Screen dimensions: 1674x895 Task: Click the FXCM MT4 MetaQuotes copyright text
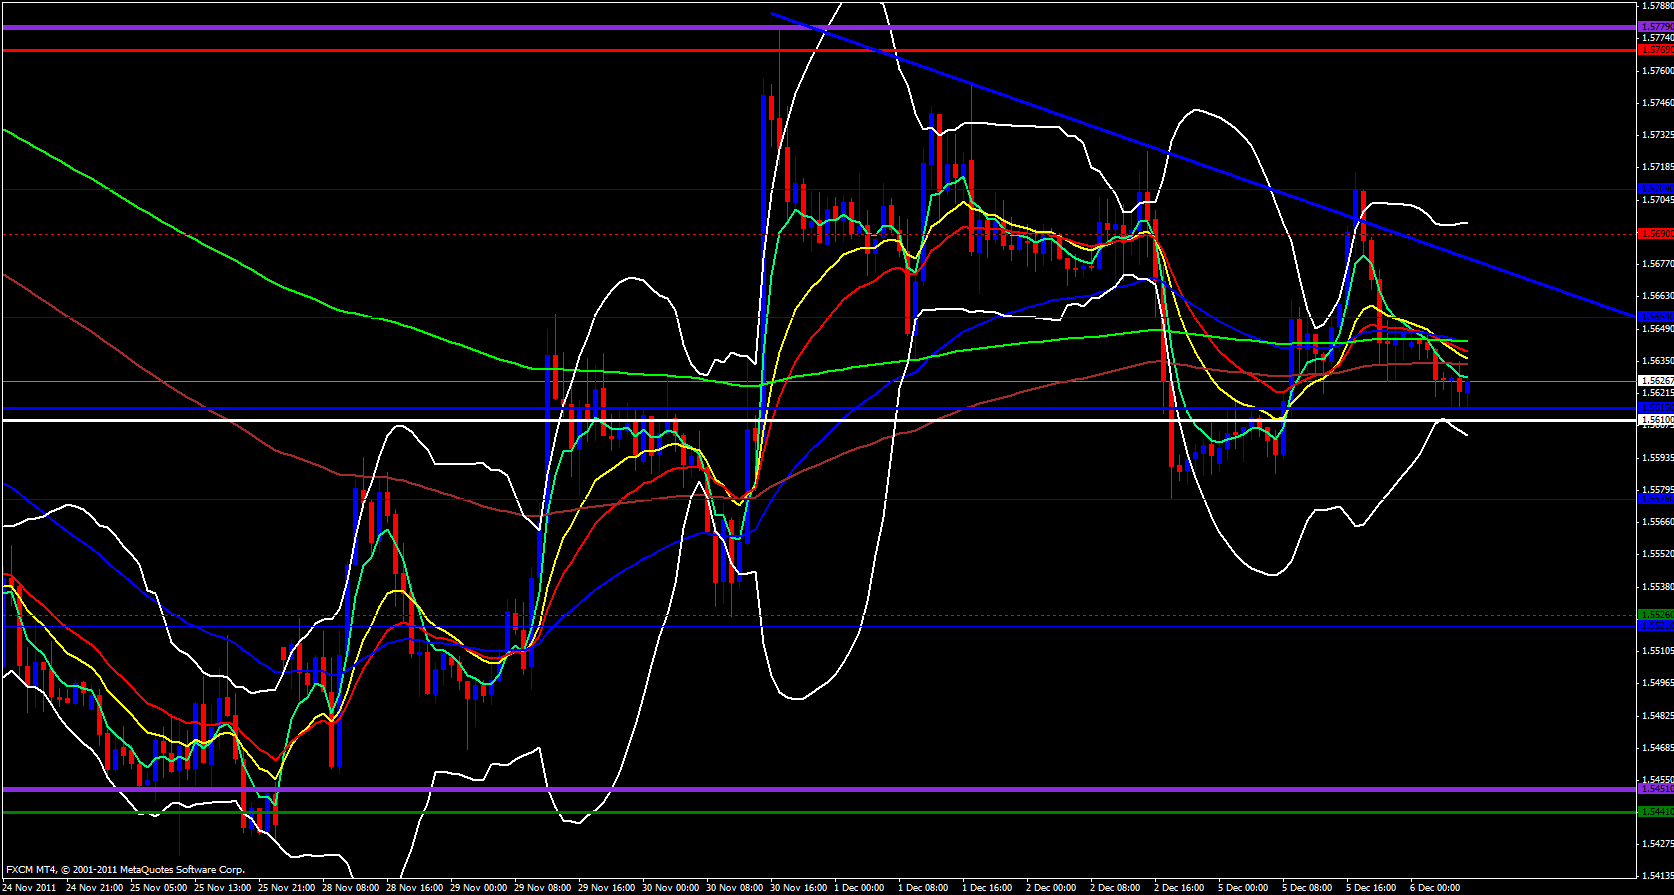[125, 870]
